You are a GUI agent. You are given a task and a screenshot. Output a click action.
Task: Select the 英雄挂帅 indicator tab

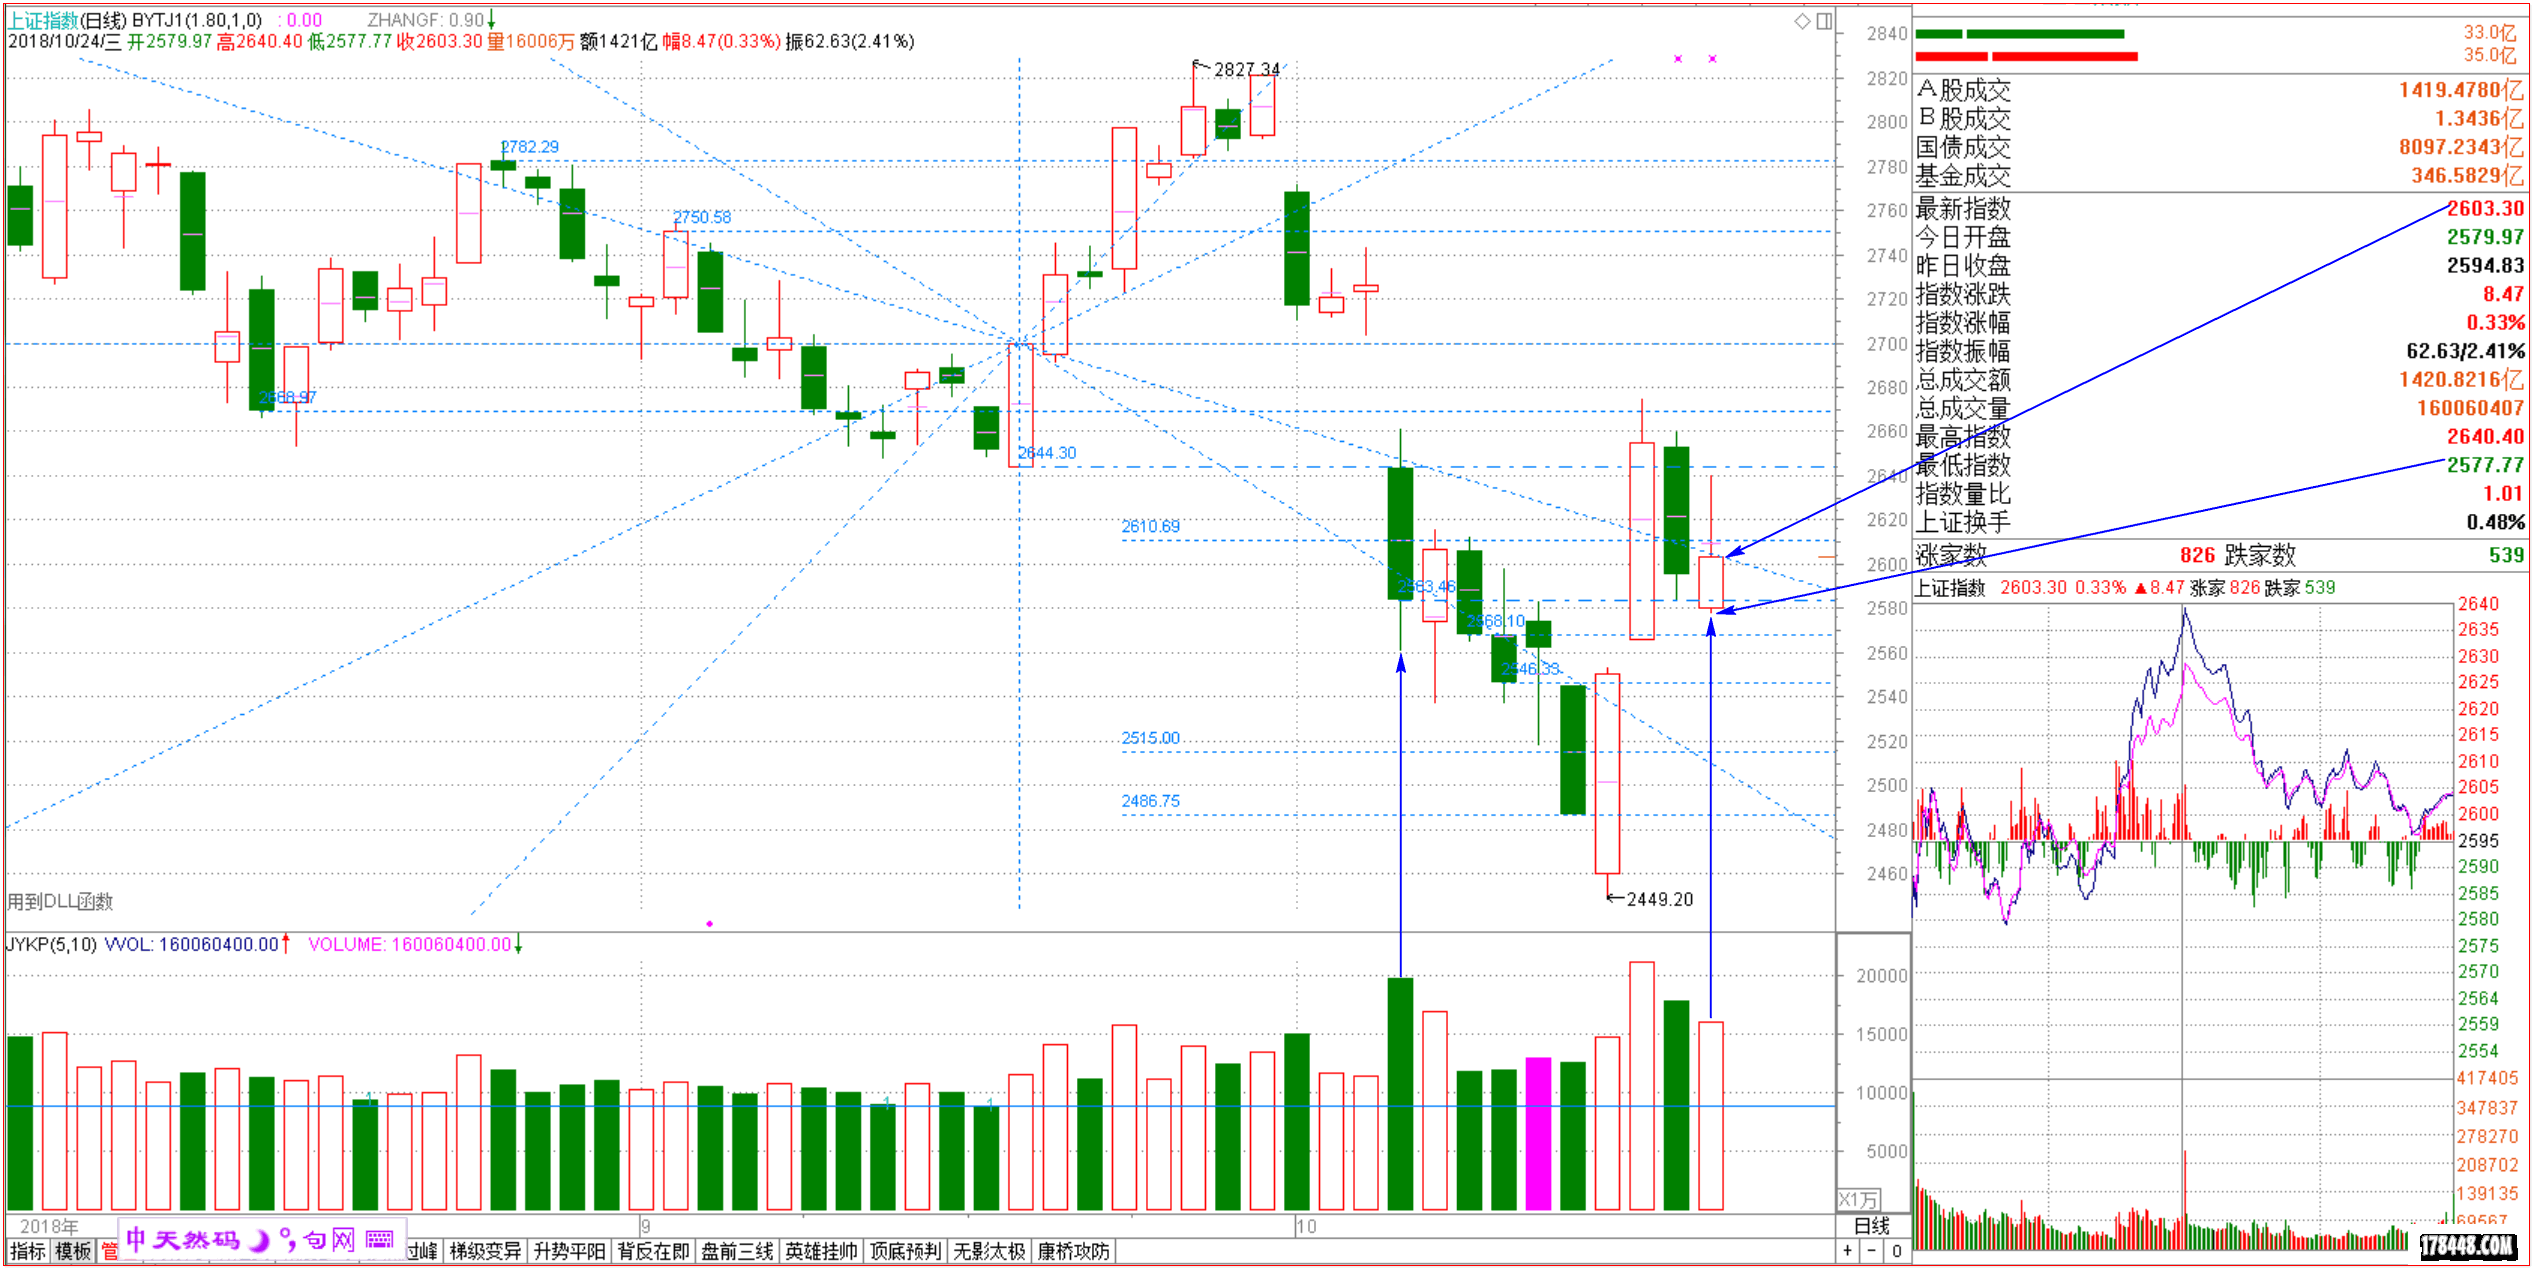pos(821,1251)
